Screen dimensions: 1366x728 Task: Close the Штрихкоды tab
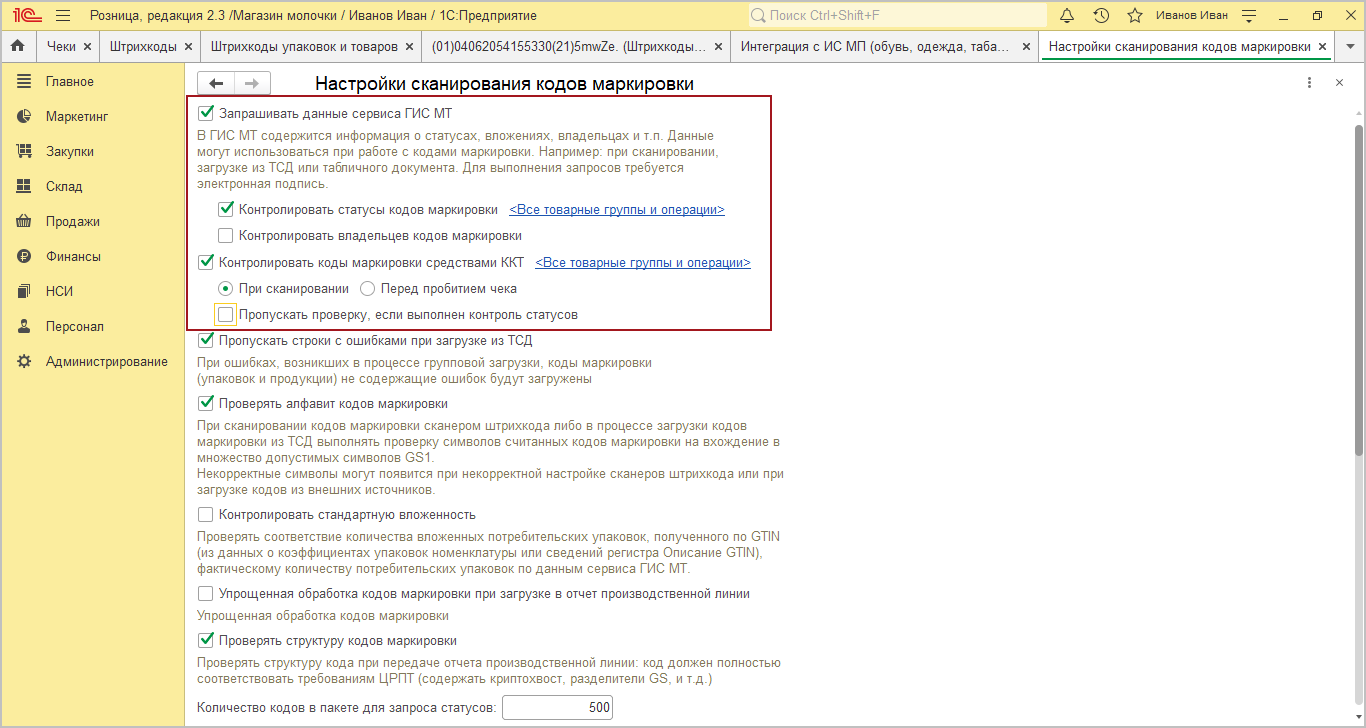pyautogui.click(x=189, y=47)
